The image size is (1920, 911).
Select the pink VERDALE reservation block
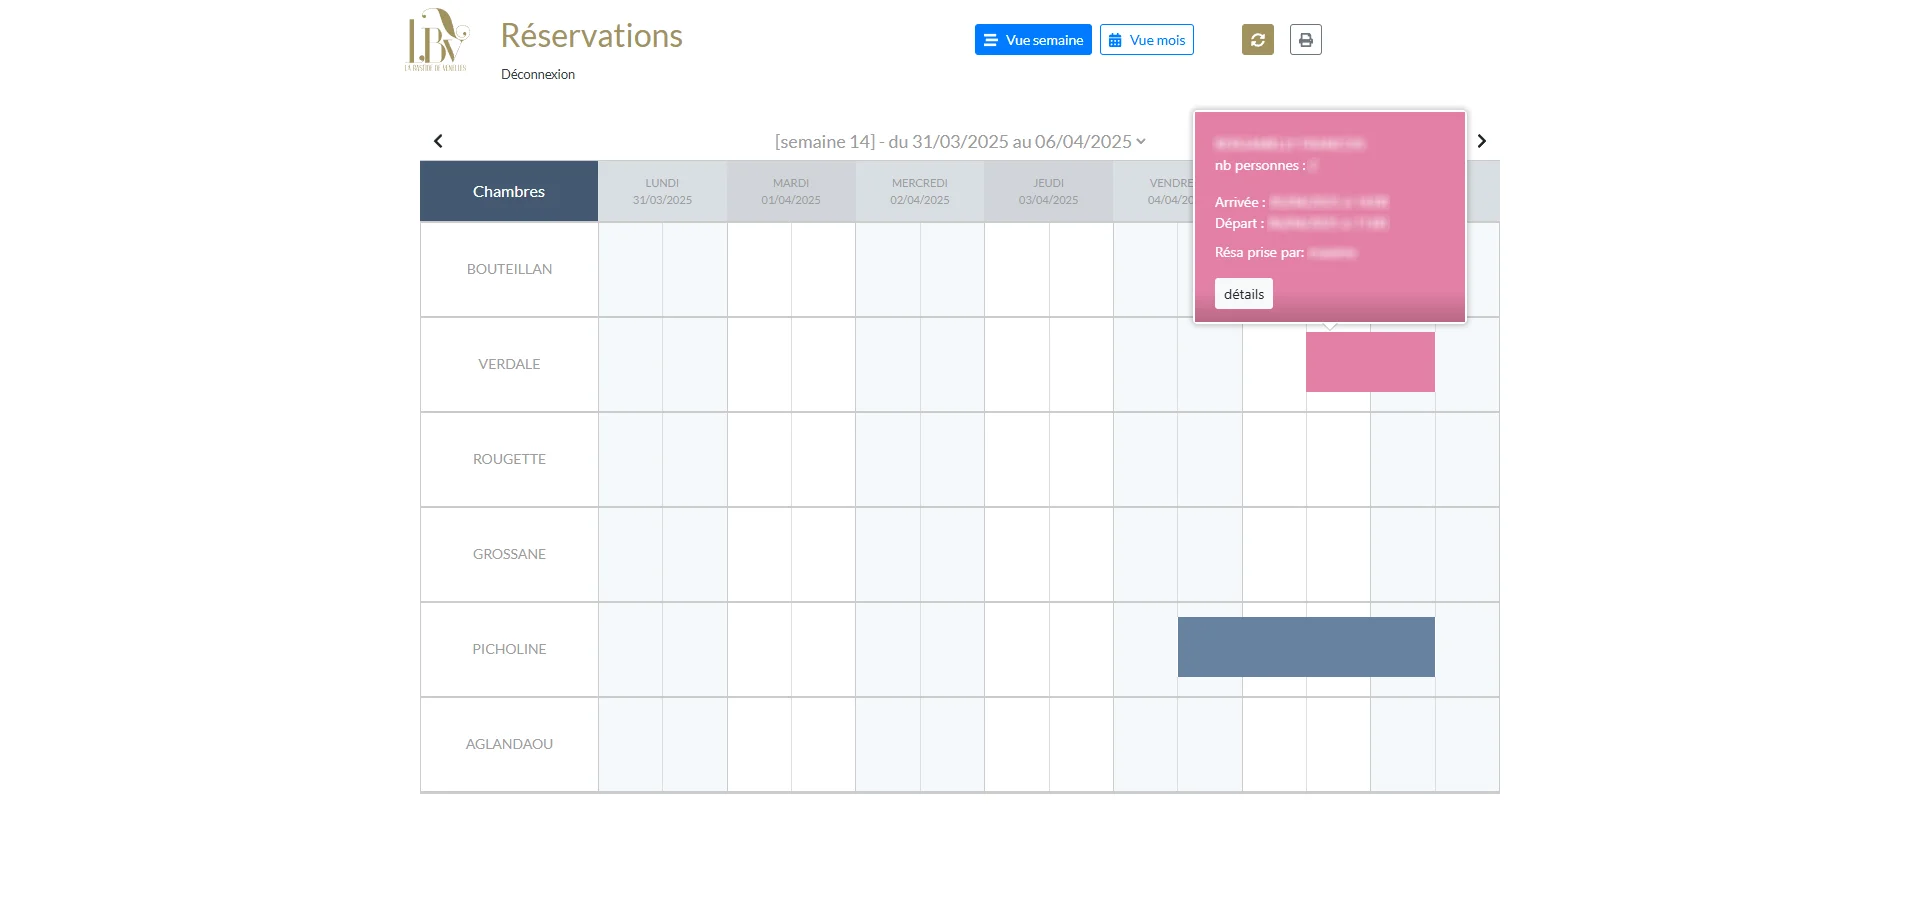pos(1370,362)
